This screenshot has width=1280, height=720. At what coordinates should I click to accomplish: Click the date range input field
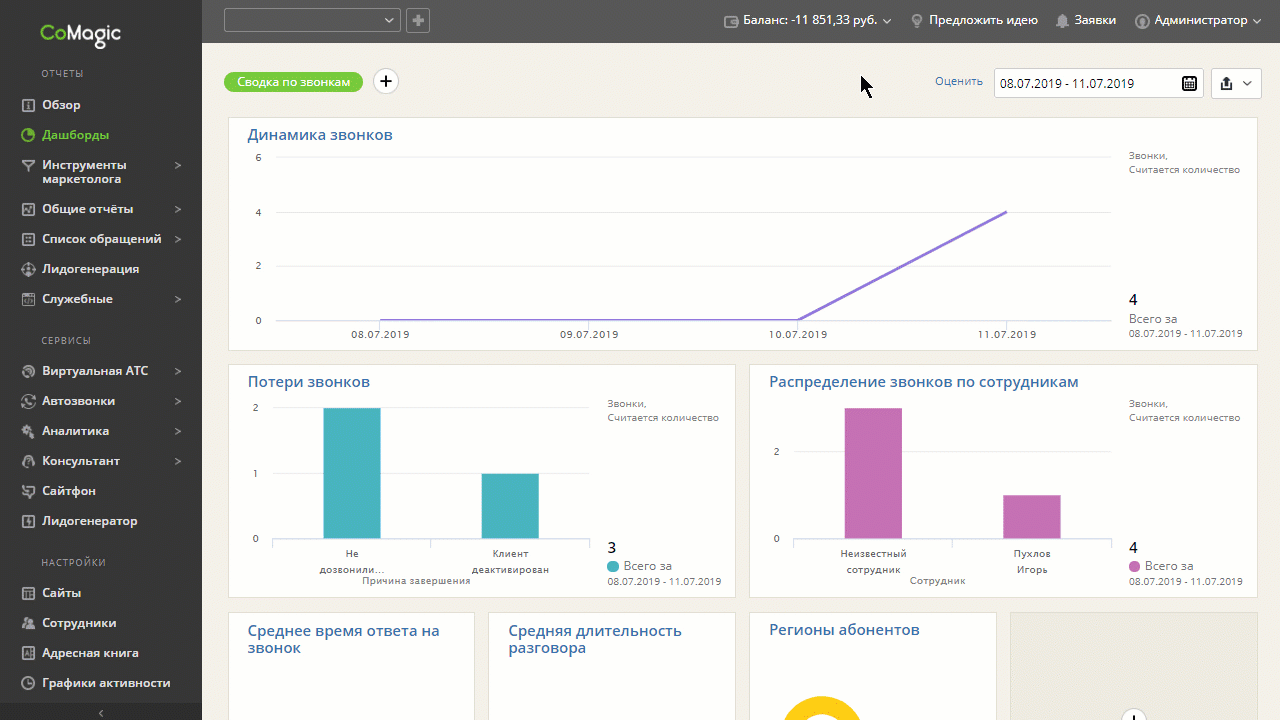1098,83
